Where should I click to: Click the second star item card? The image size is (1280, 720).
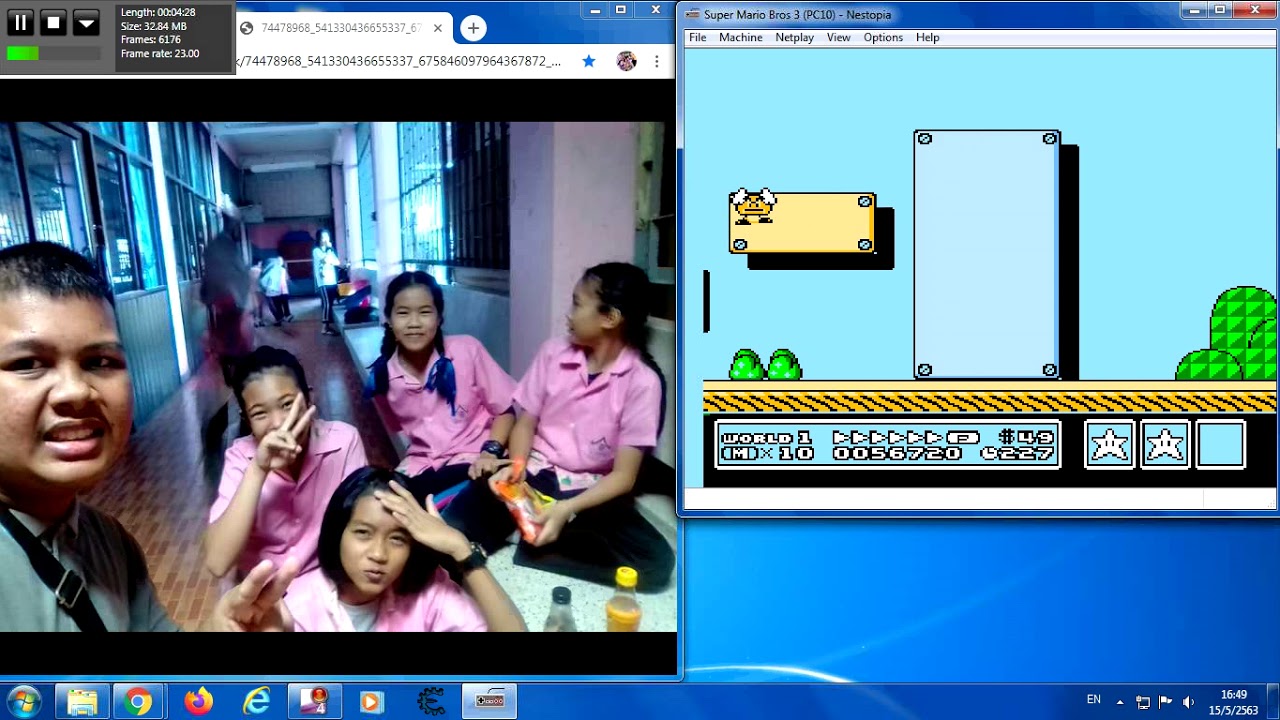point(1165,444)
